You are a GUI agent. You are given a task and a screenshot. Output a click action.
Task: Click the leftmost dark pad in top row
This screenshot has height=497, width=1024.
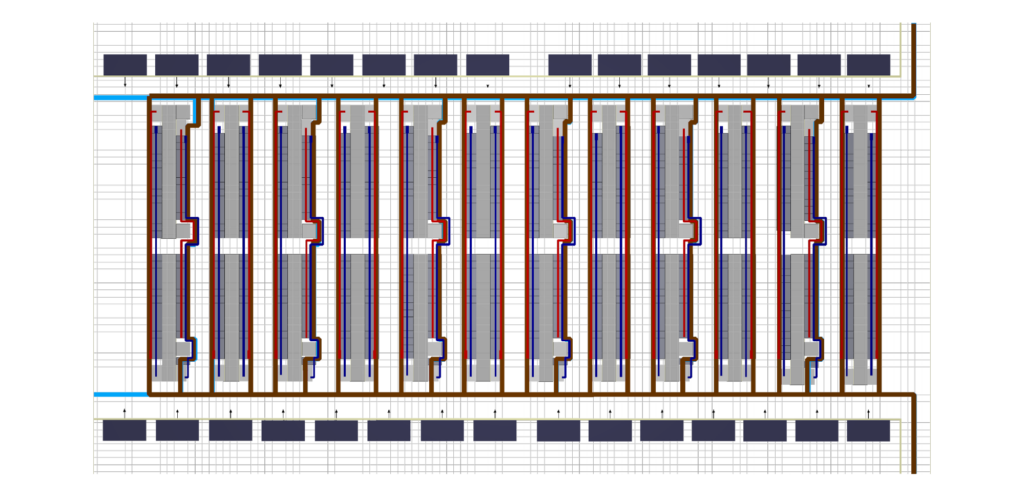125,65
